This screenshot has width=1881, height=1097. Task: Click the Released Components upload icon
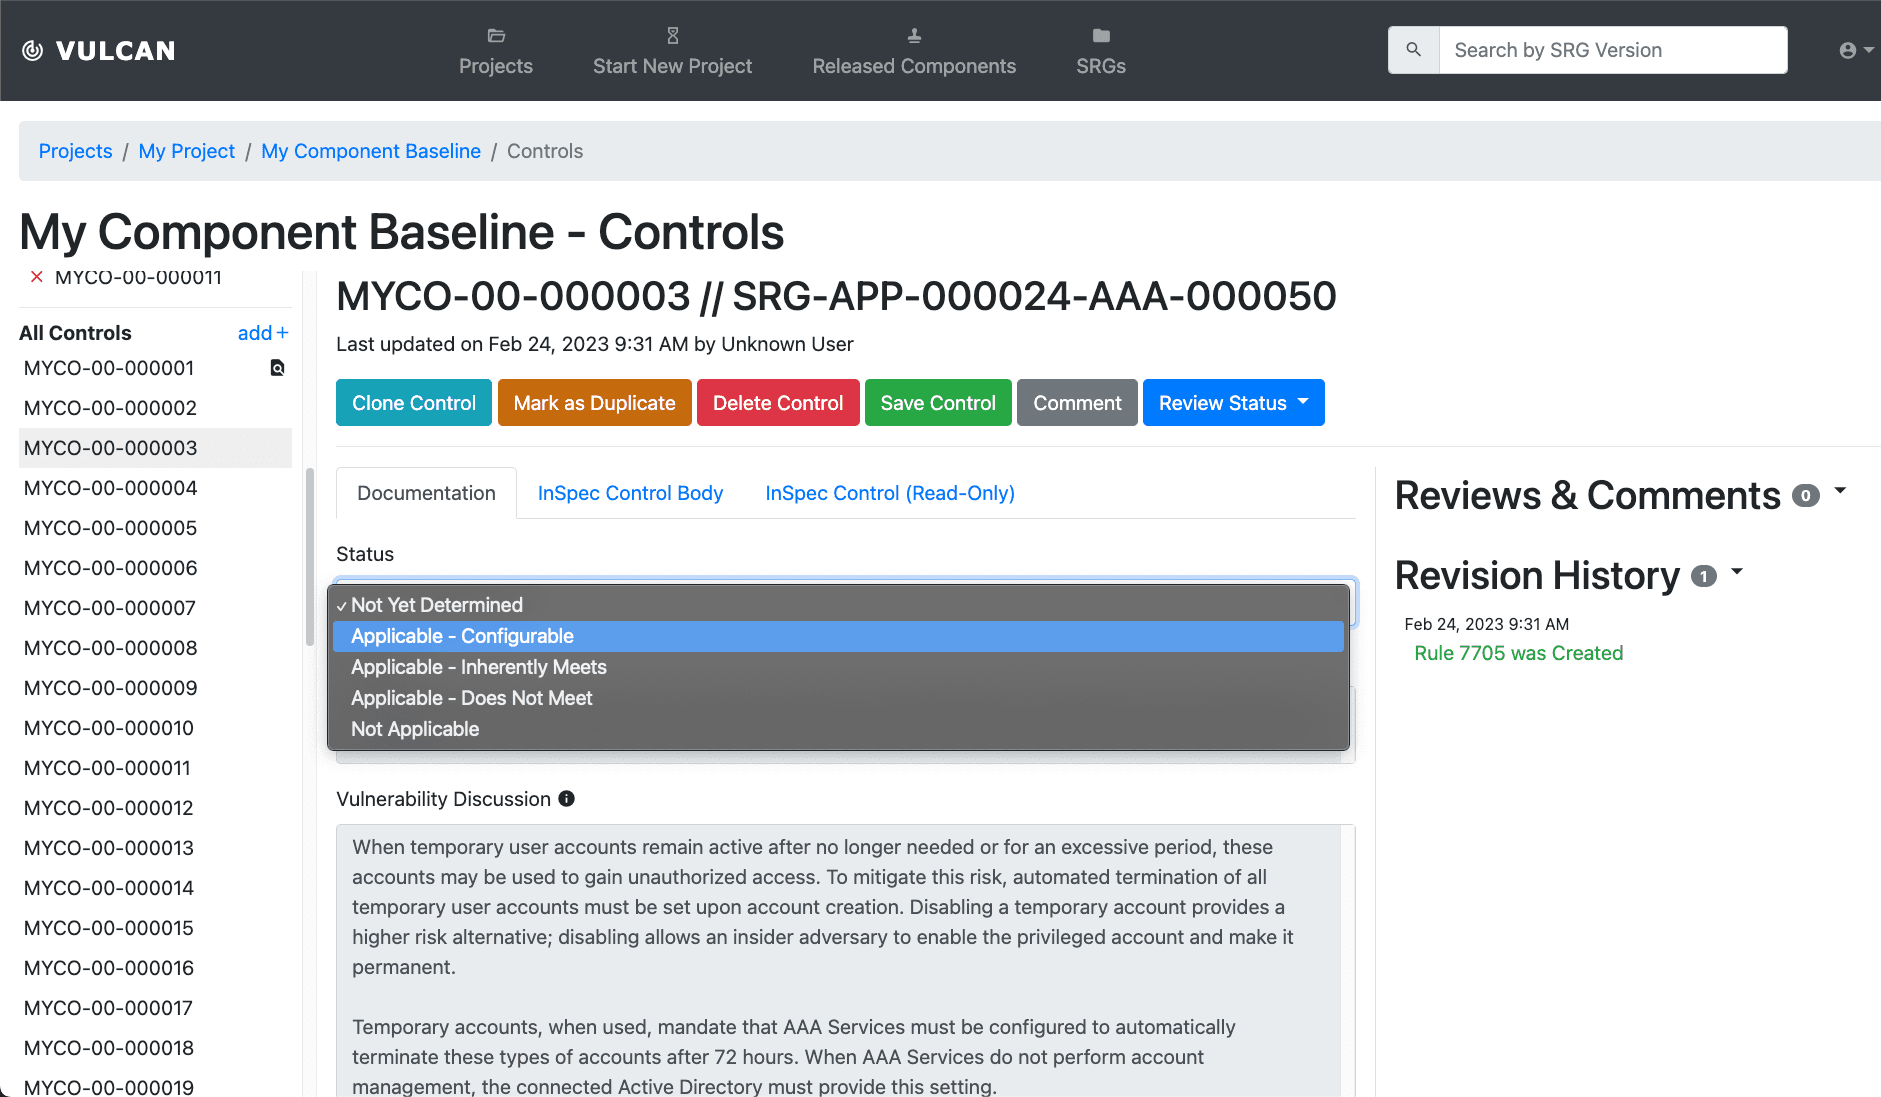click(913, 34)
